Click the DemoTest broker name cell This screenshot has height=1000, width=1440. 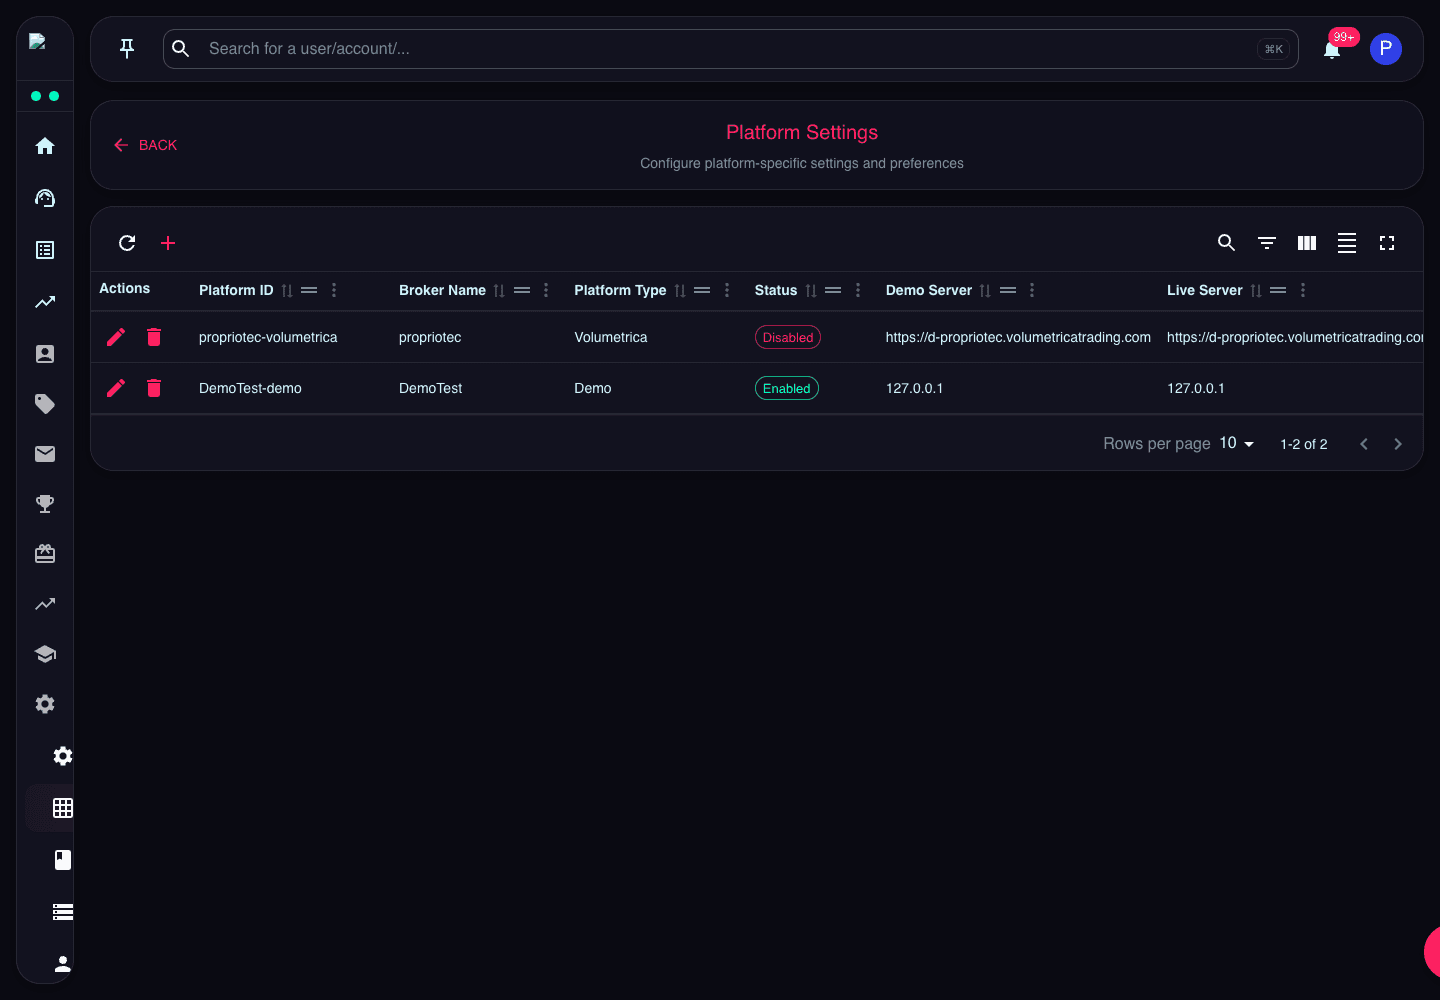(x=430, y=388)
